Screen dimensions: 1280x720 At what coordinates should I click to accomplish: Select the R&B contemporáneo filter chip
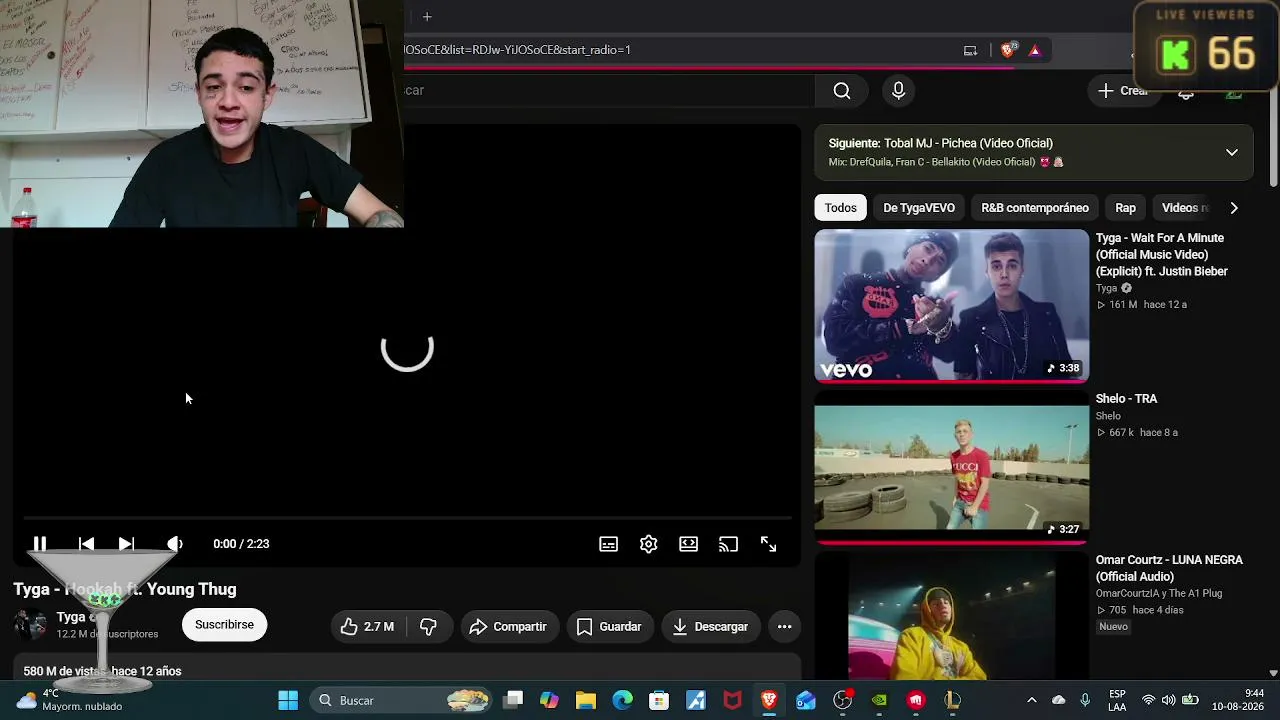(x=1035, y=208)
